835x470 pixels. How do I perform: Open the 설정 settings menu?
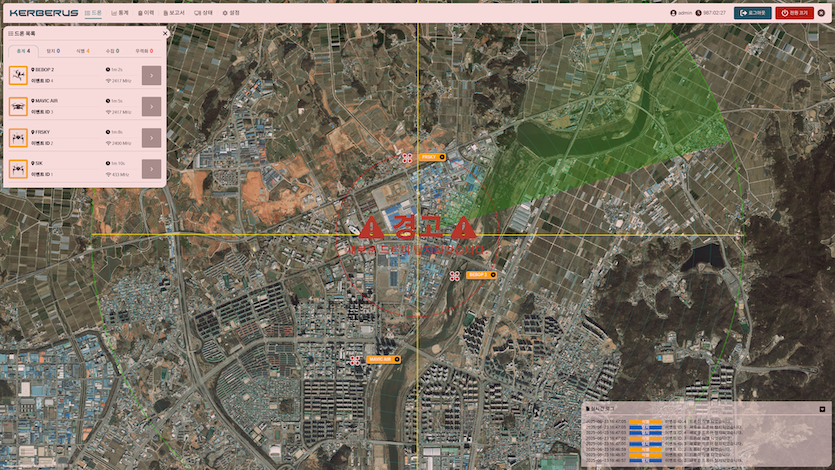(x=231, y=13)
